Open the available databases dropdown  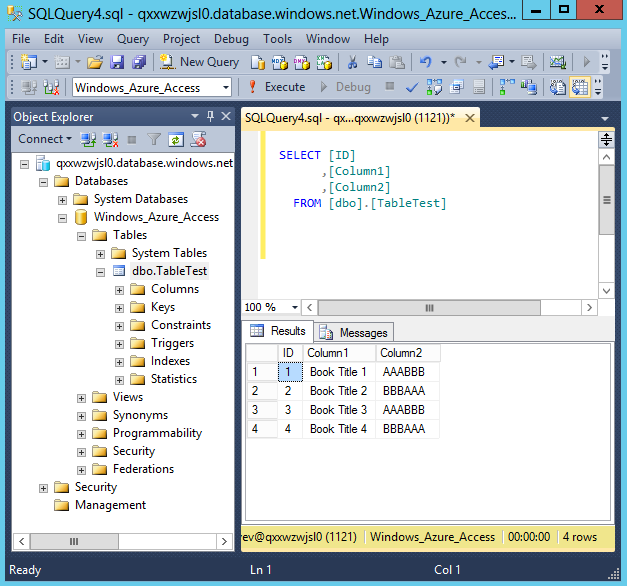point(225,88)
